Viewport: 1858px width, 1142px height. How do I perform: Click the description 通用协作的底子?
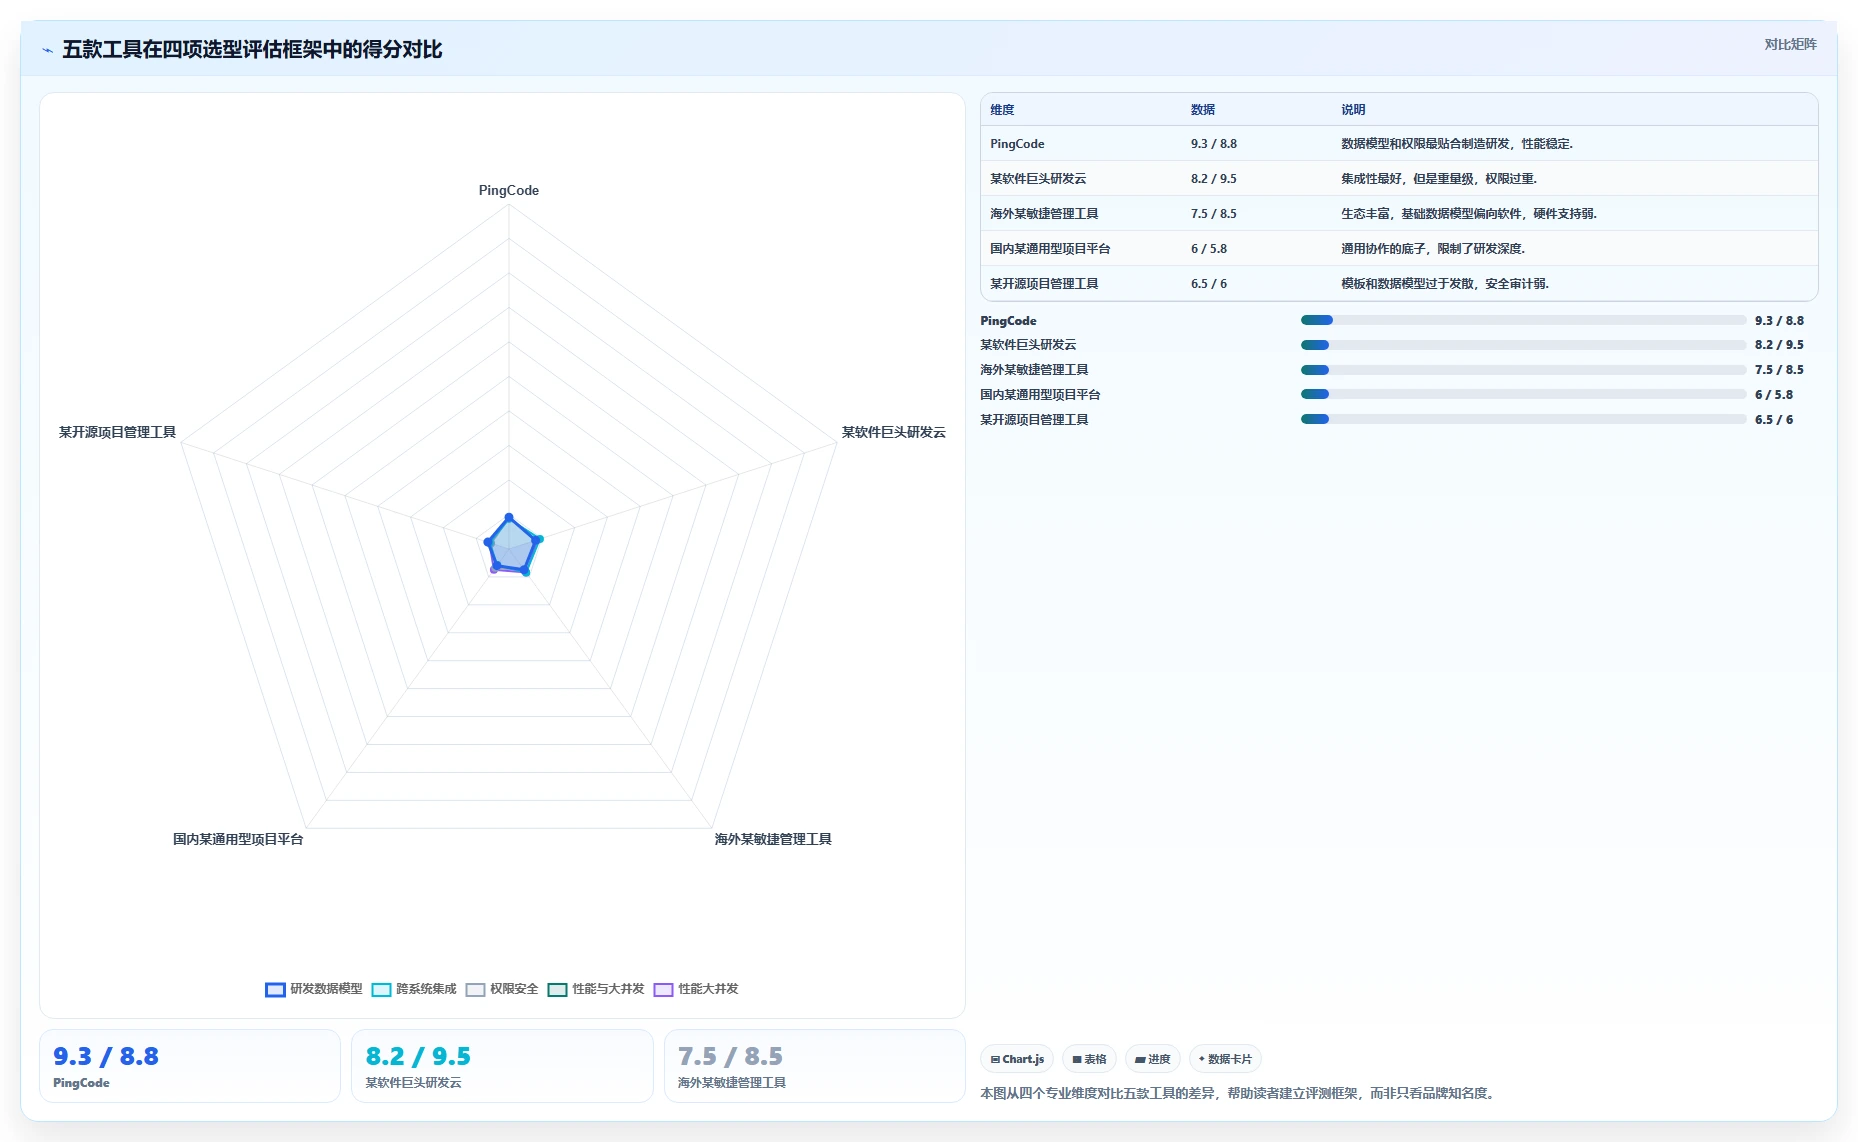click(x=1433, y=249)
